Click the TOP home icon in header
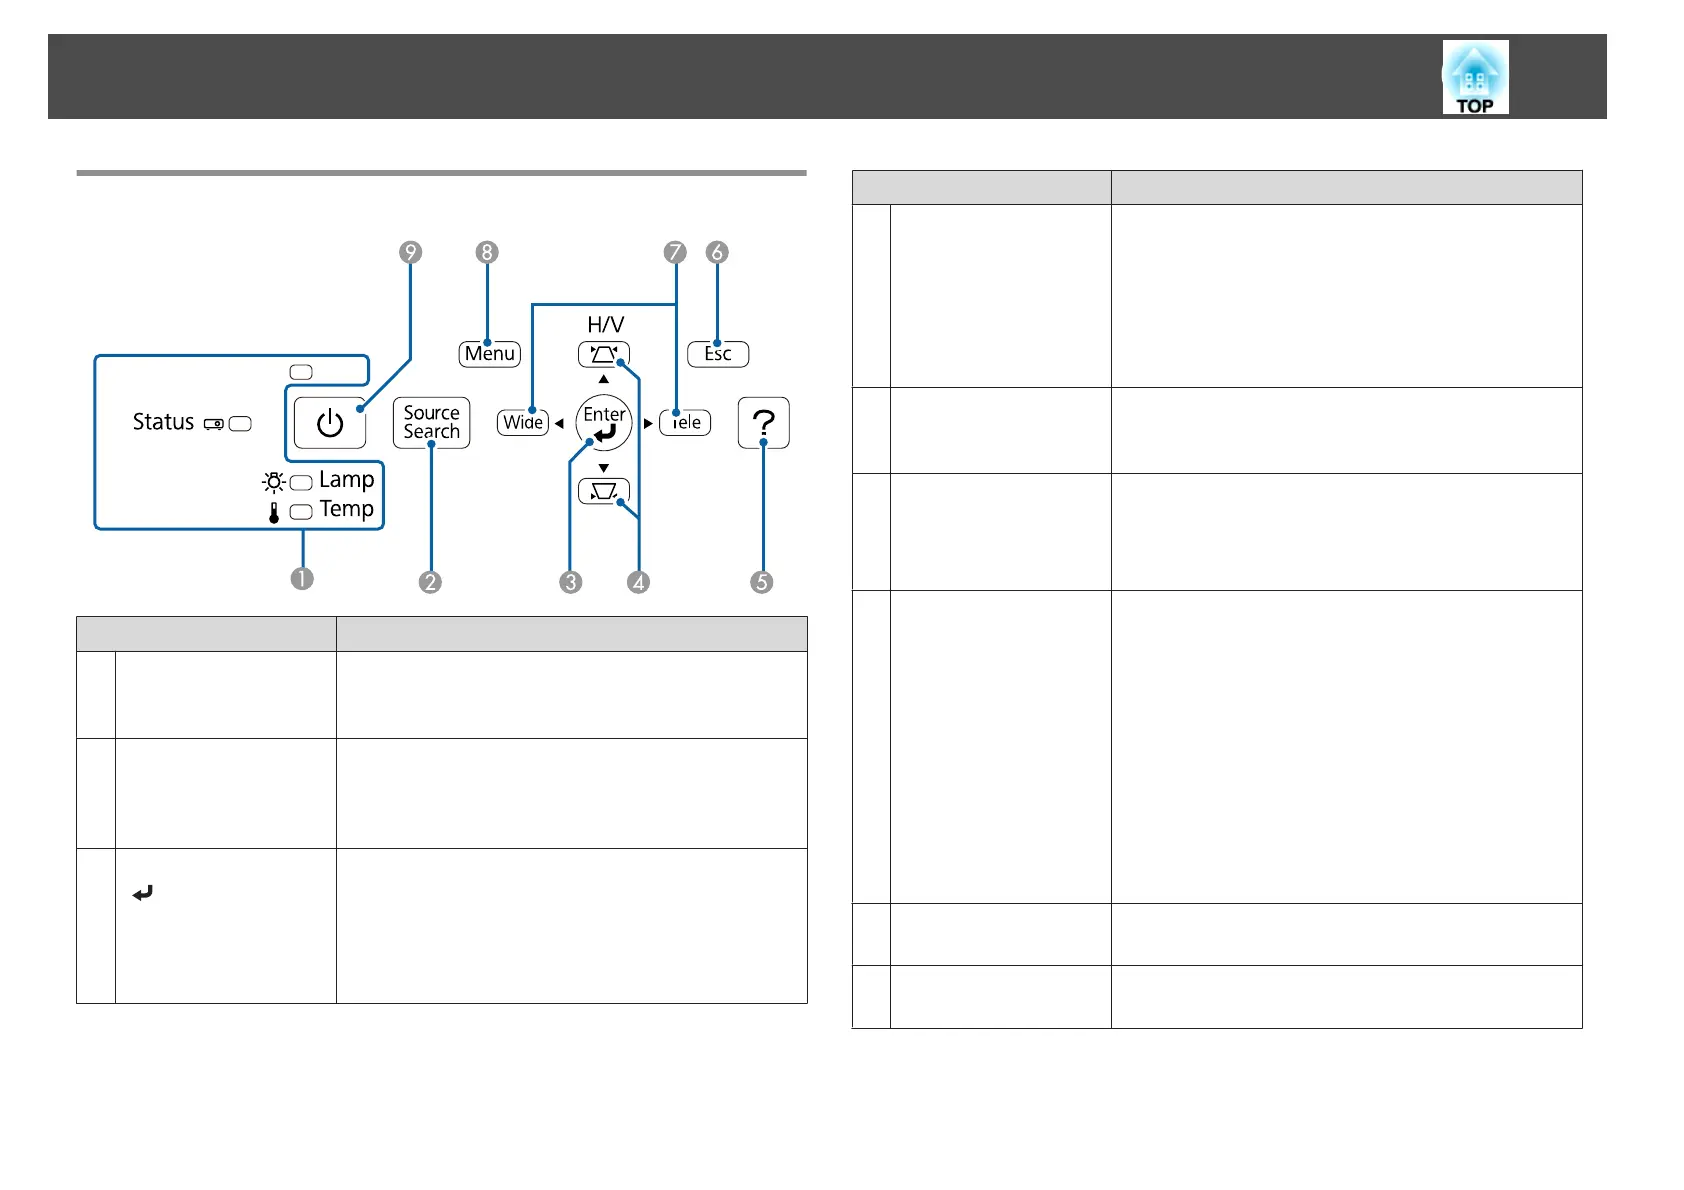Viewport: 1684px width, 1190px height. point(1475,77)
